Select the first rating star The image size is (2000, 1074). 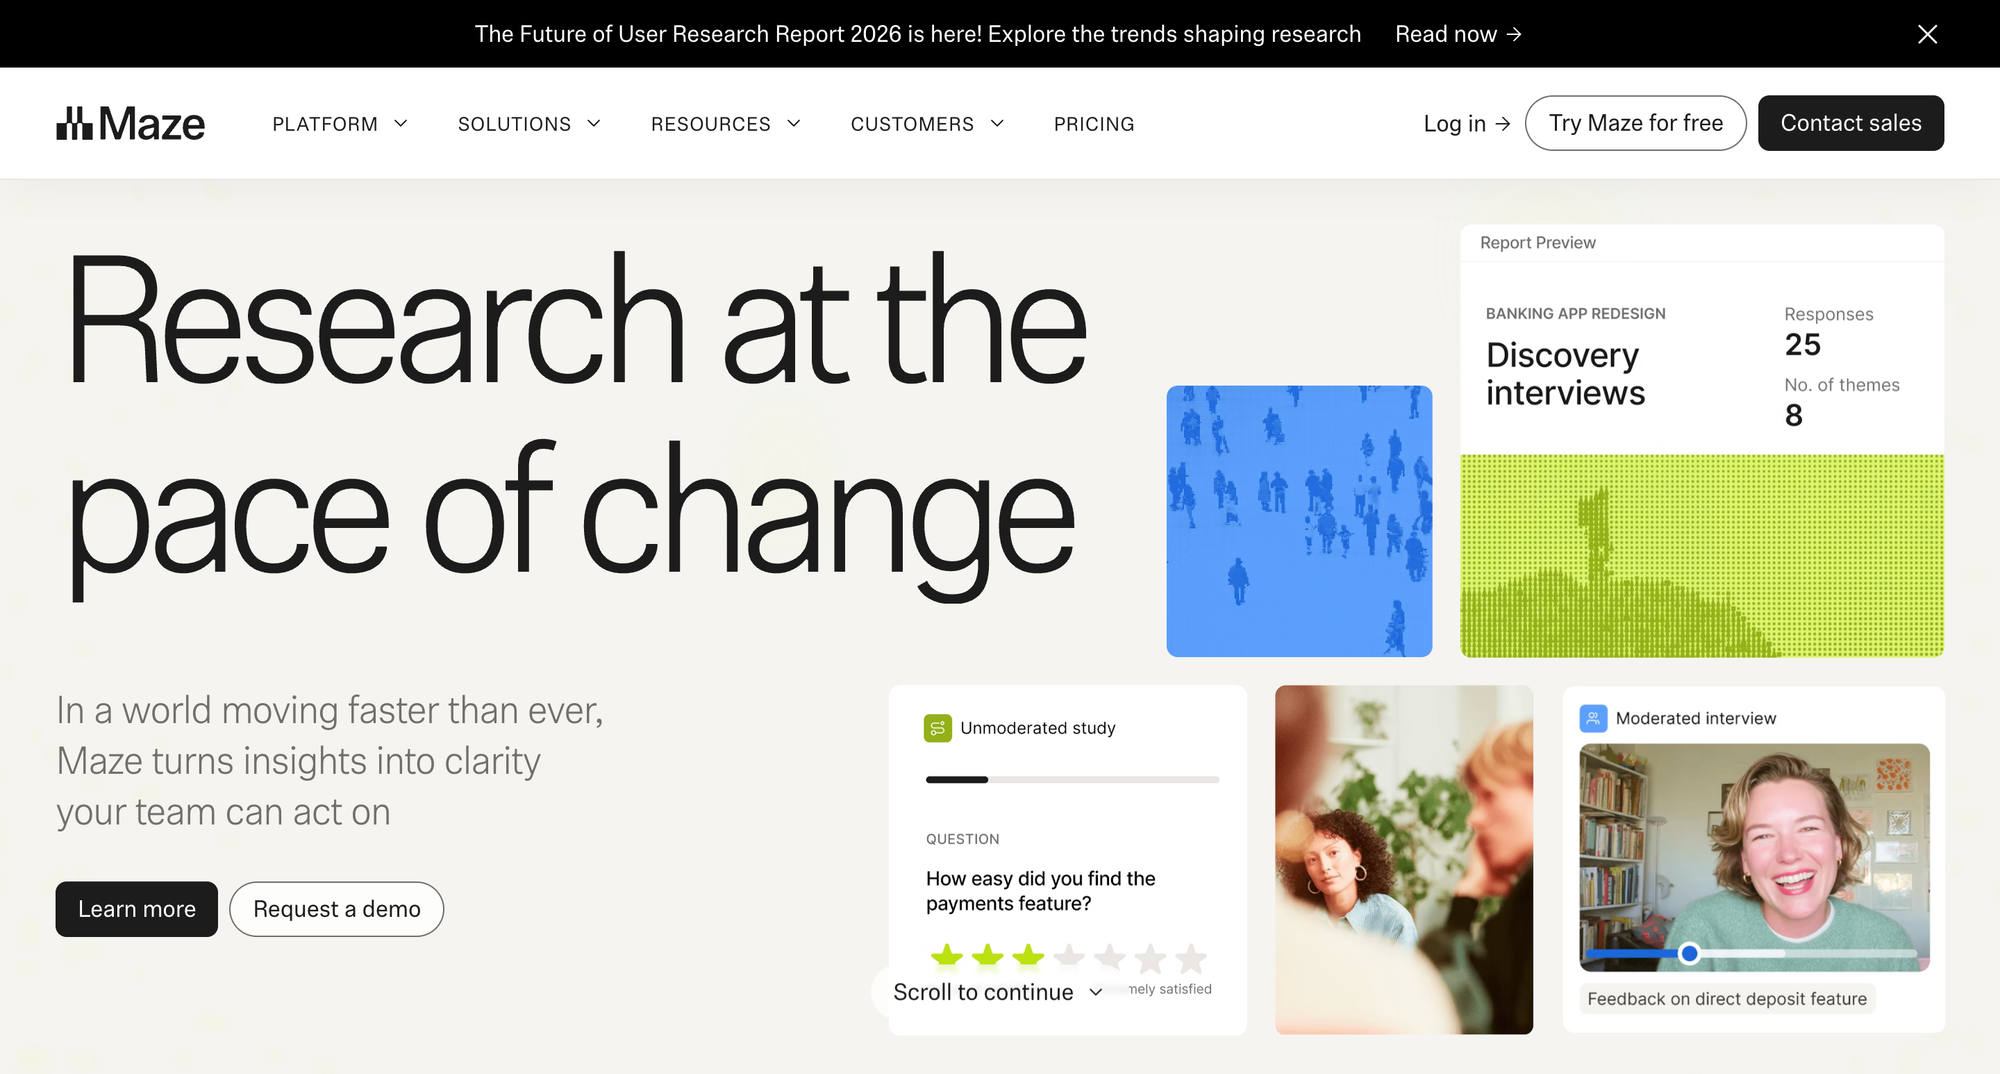[x=946, y=957]
